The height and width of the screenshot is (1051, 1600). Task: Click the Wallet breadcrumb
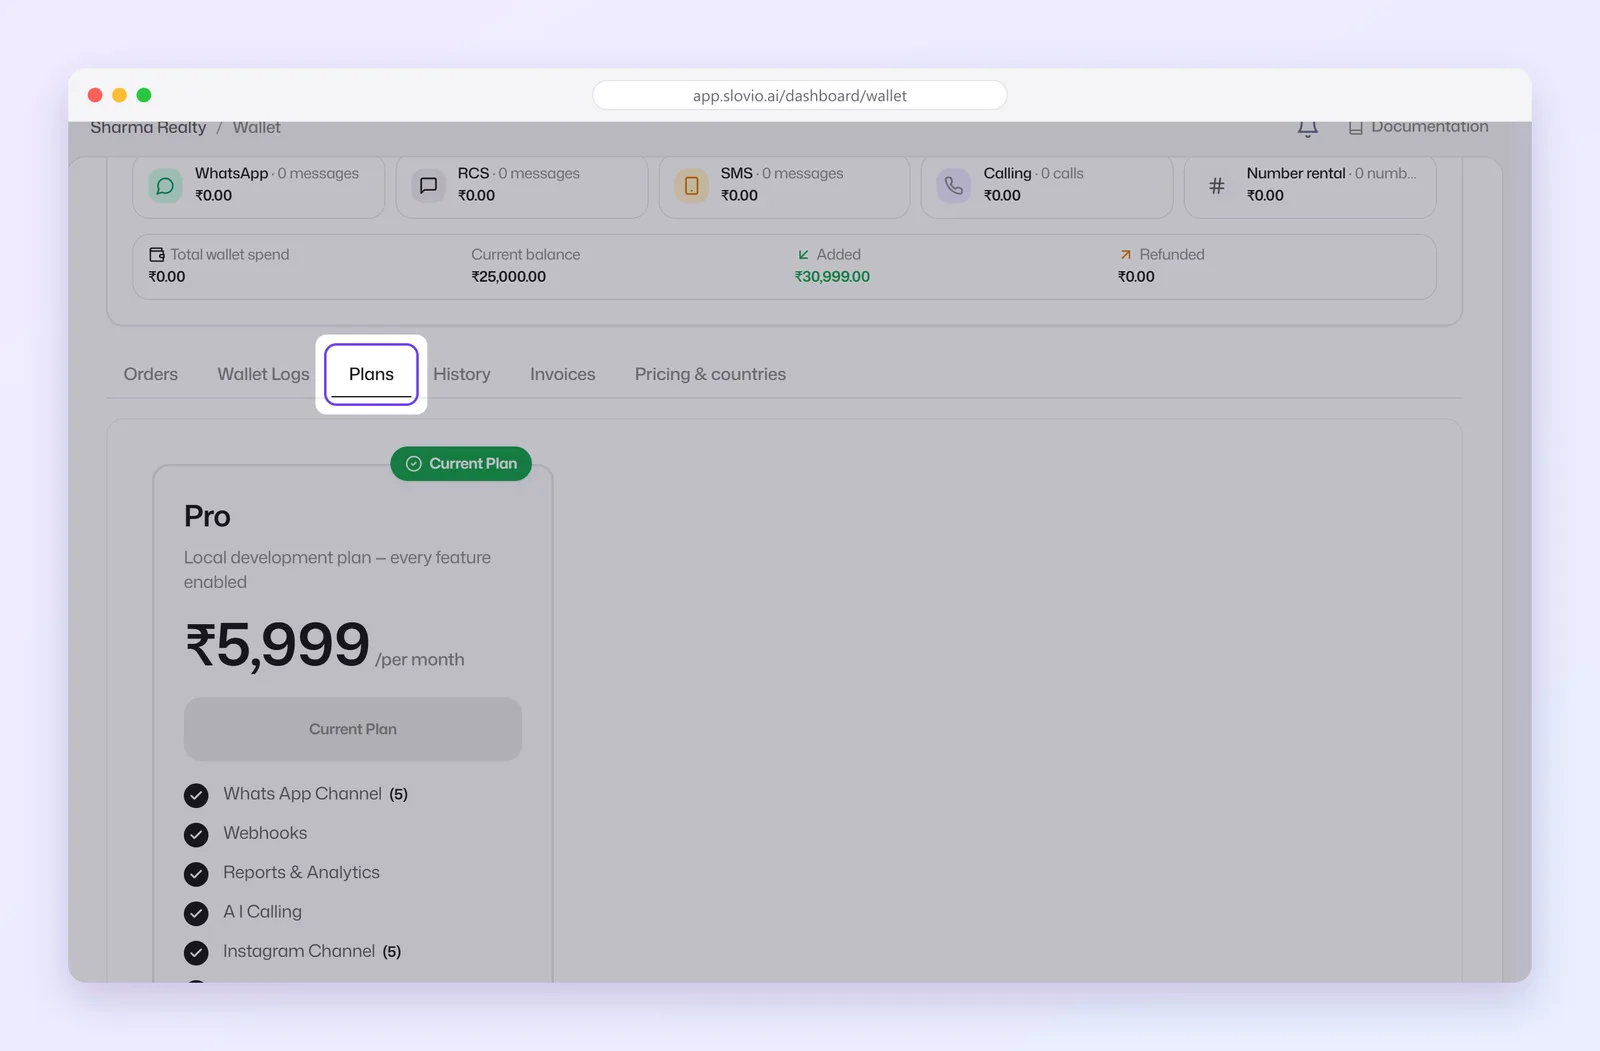257,127
